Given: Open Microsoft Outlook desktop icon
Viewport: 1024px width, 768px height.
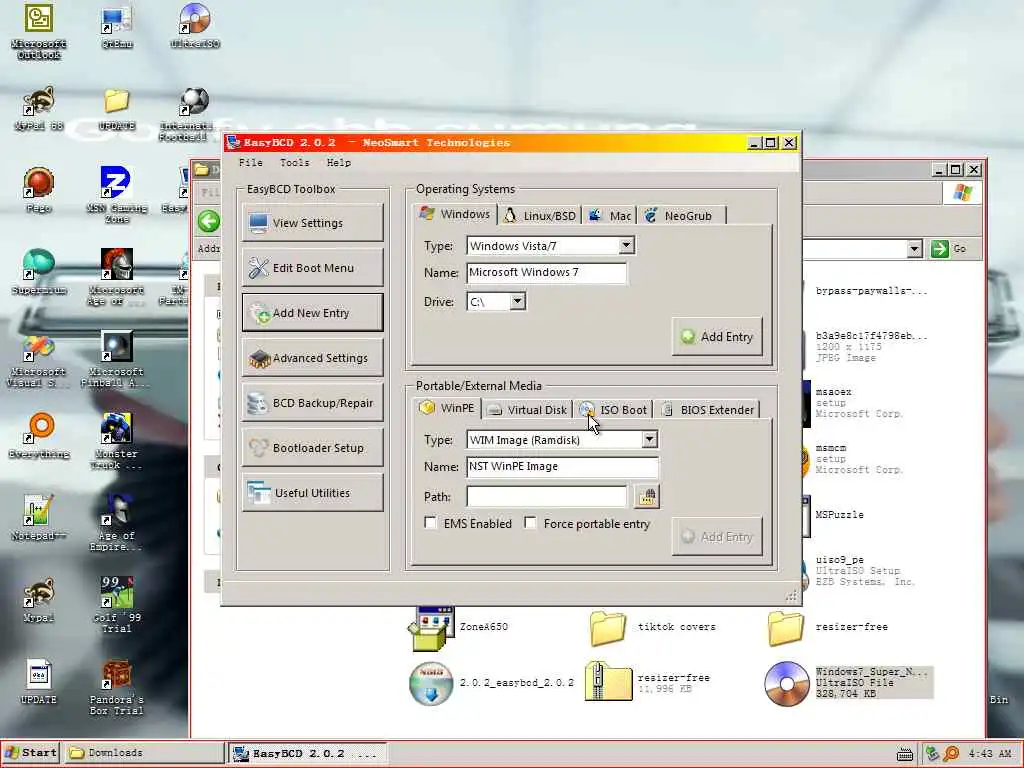Looking at the screenshot, I should click(39, 31).
